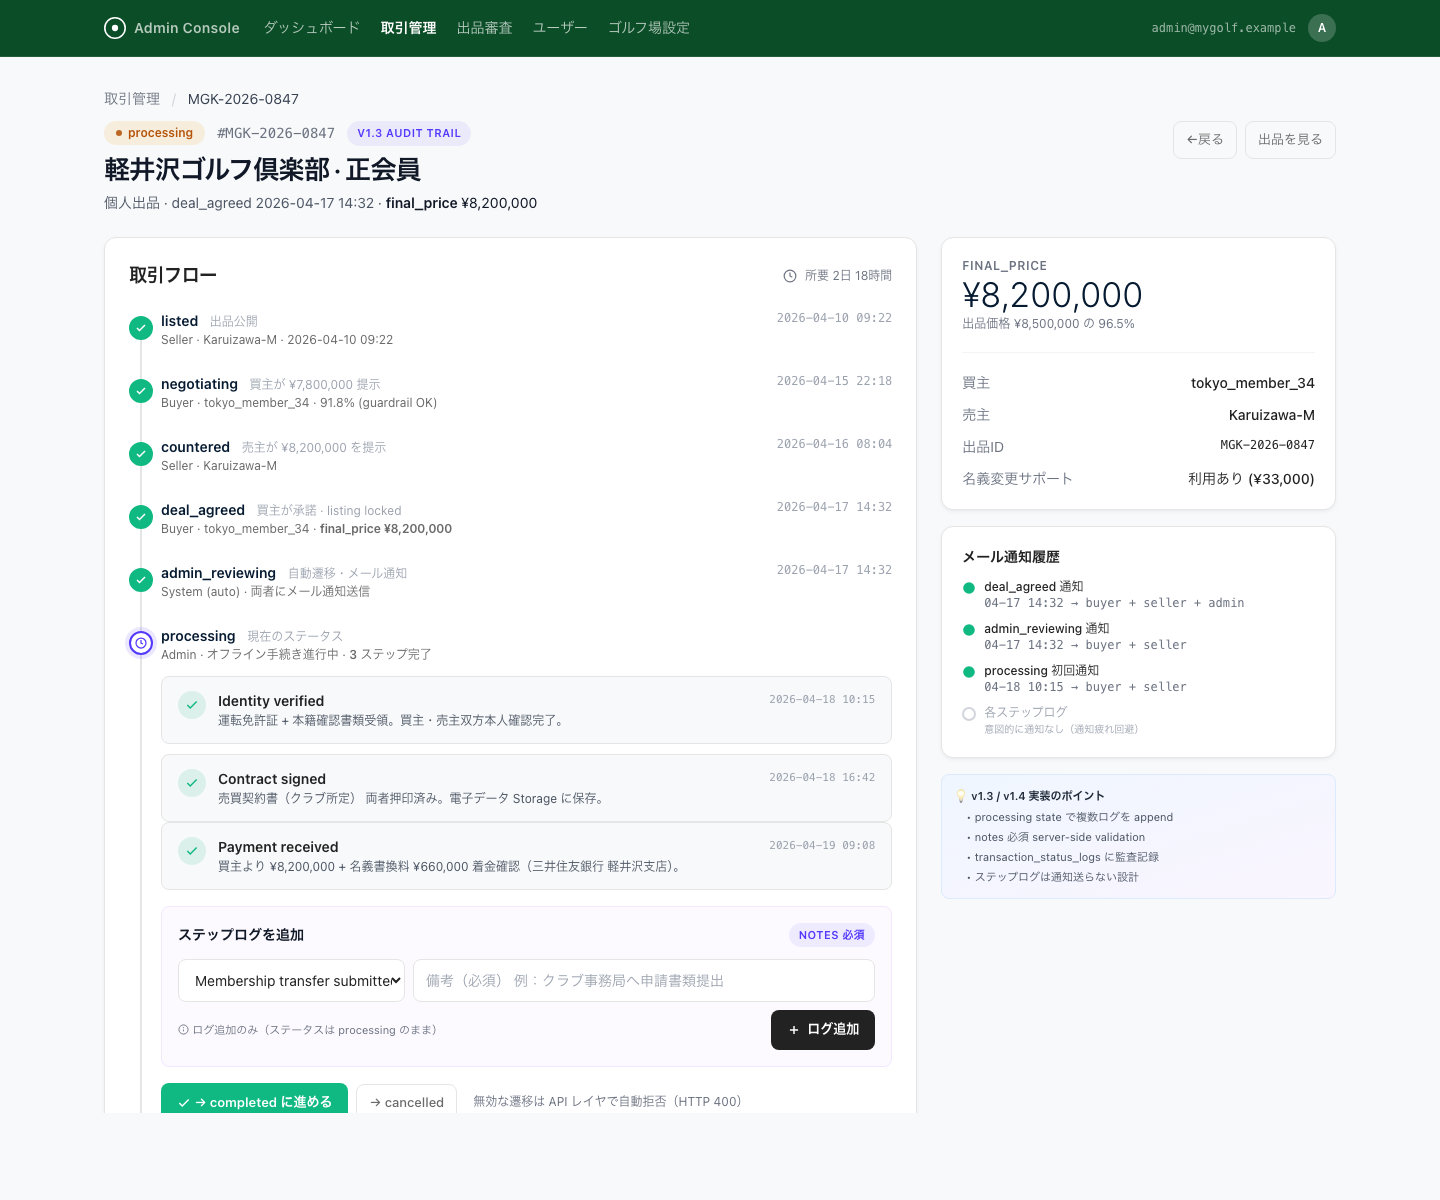Click the processing clock status icon

point(141,643)
